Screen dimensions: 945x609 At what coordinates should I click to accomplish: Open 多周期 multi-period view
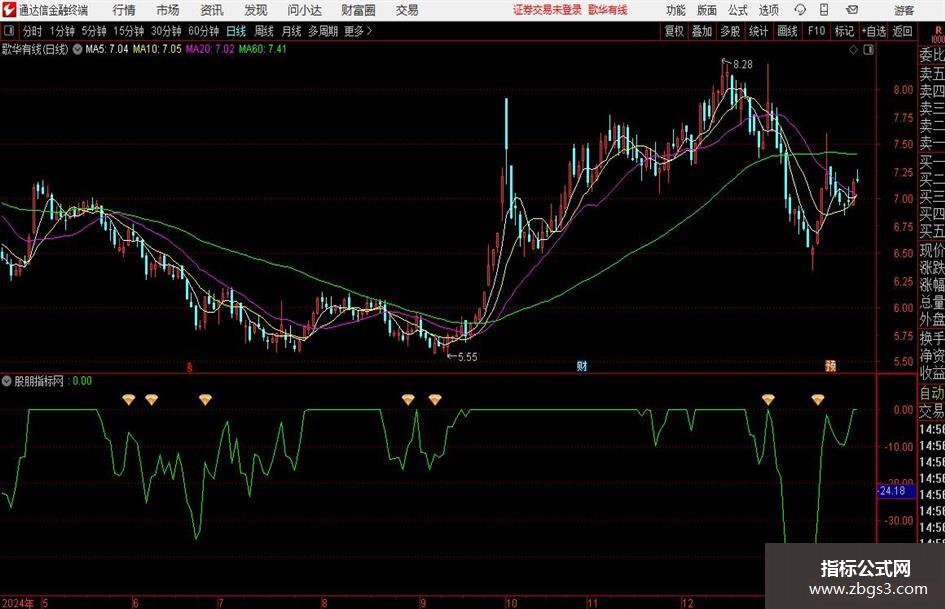point(323,31)
